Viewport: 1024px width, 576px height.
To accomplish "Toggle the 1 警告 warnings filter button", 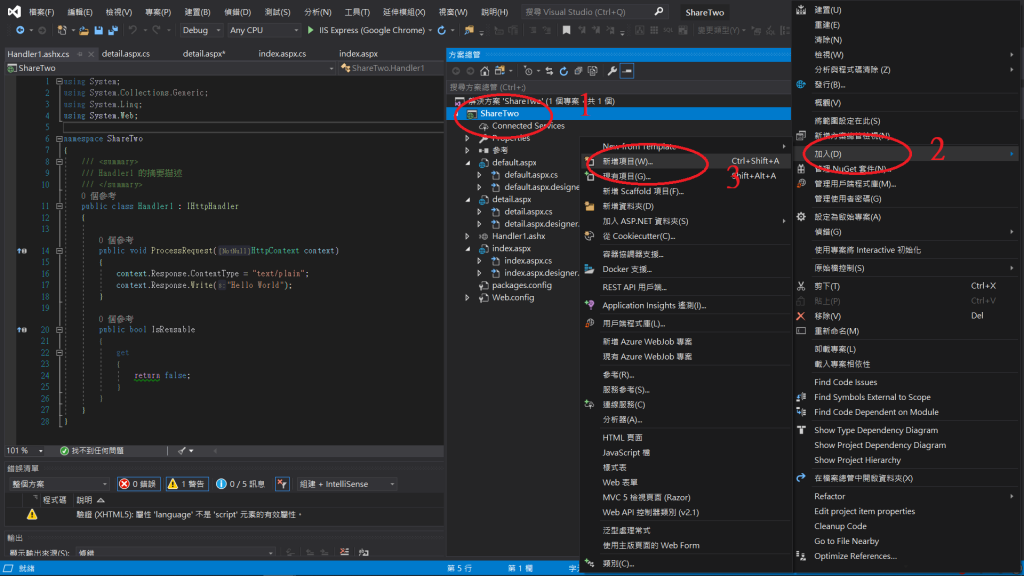I will pos(187,484).
